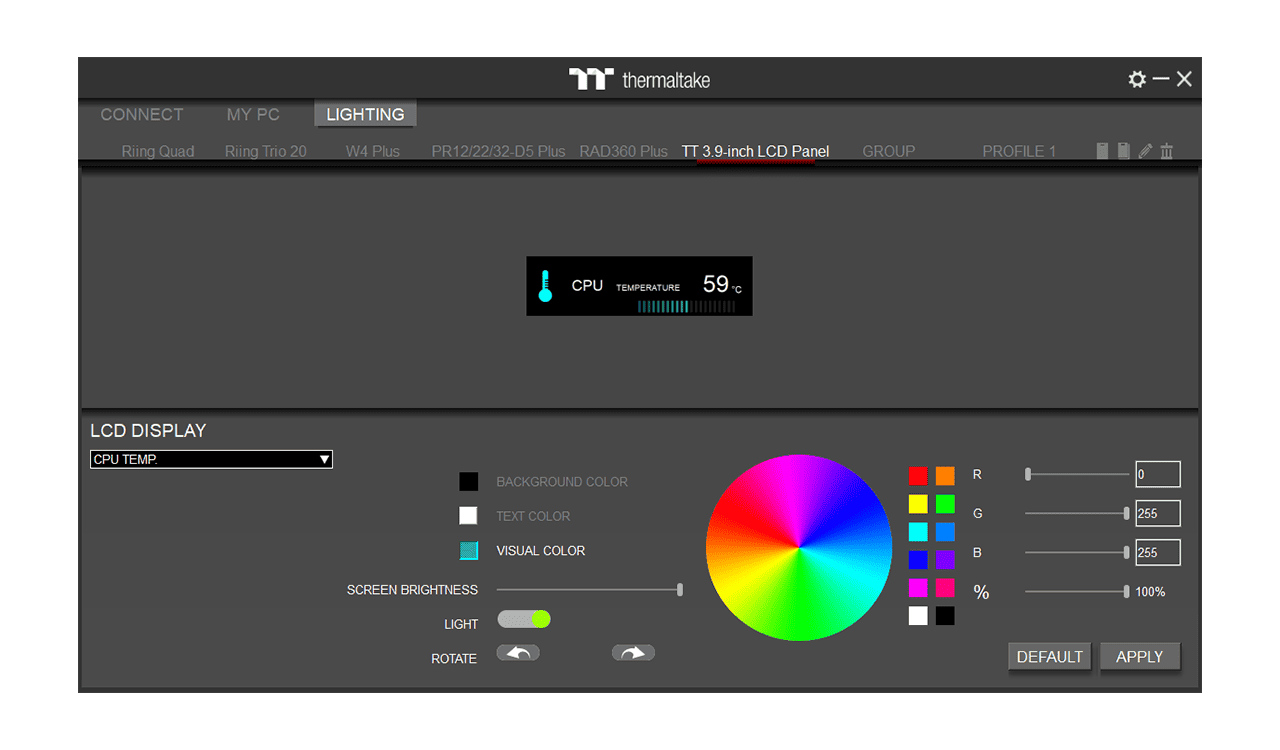This screenshot has width=1280, height=750.
Task: Toggle the LIGHT switch off
Action: coord(524,619)
